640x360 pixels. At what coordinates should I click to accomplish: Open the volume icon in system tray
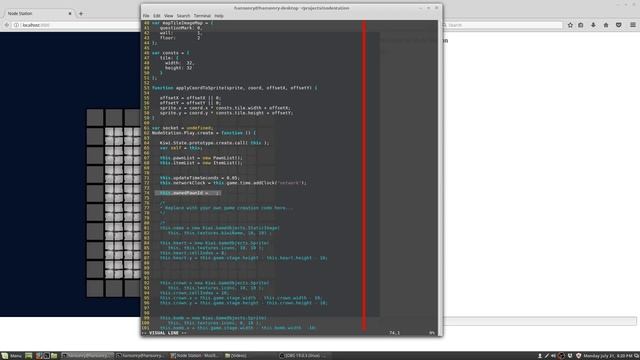point(553,356)
